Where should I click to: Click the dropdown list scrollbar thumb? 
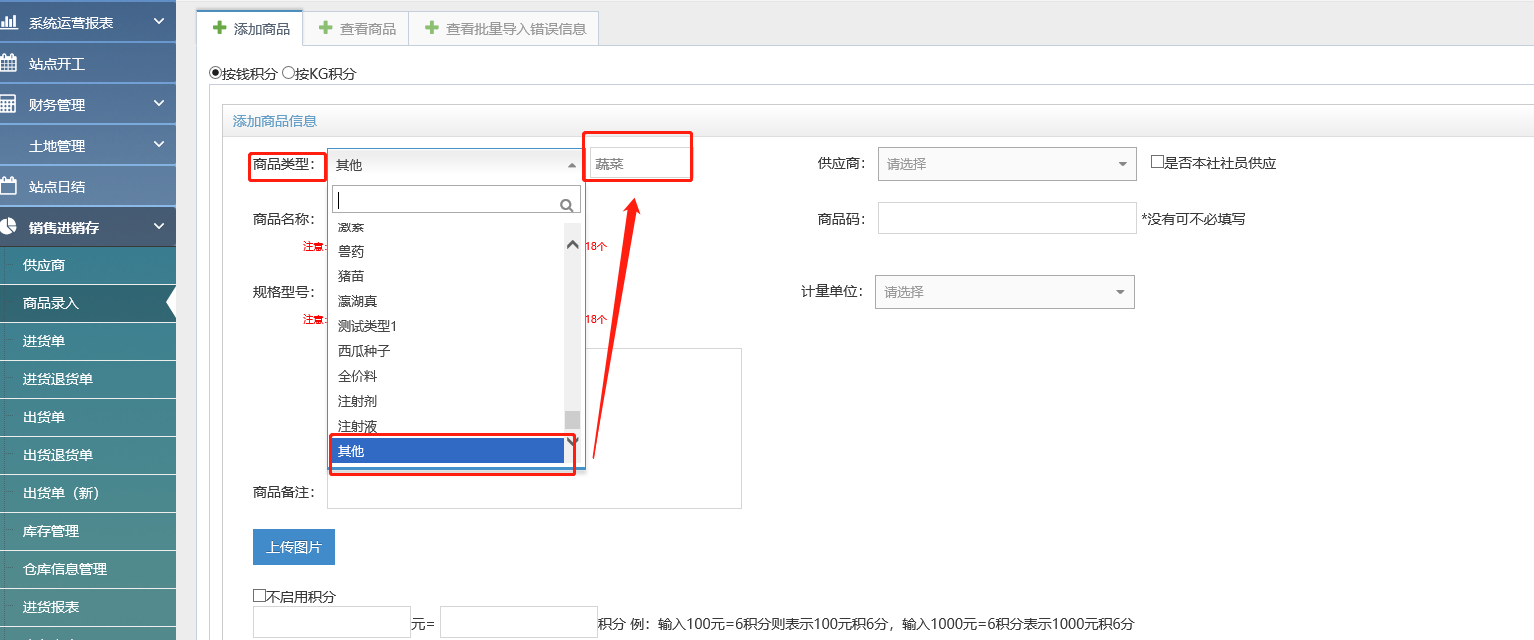point(572,419)
